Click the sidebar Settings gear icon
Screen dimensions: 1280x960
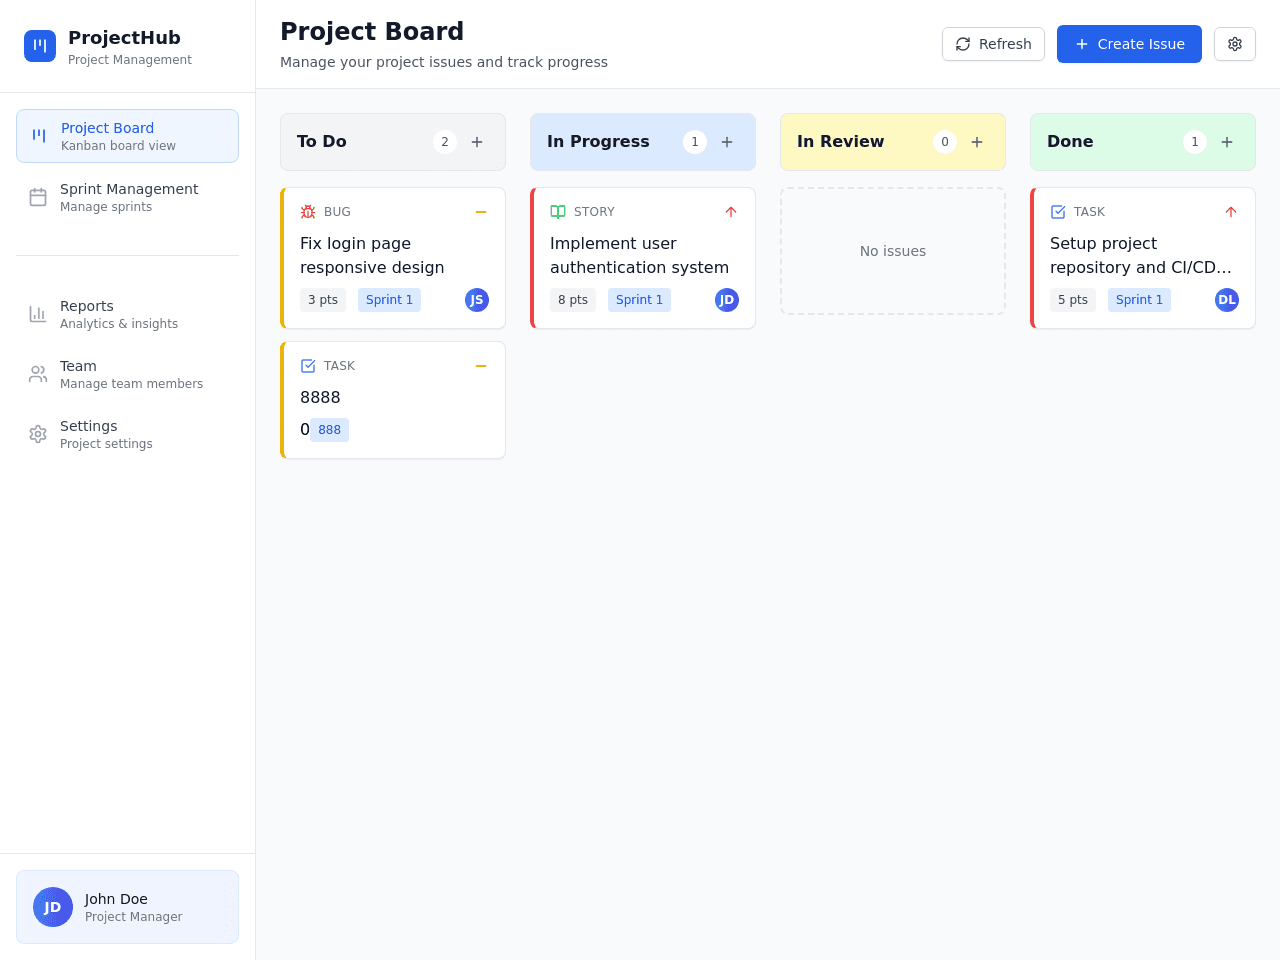coord(38,434)
